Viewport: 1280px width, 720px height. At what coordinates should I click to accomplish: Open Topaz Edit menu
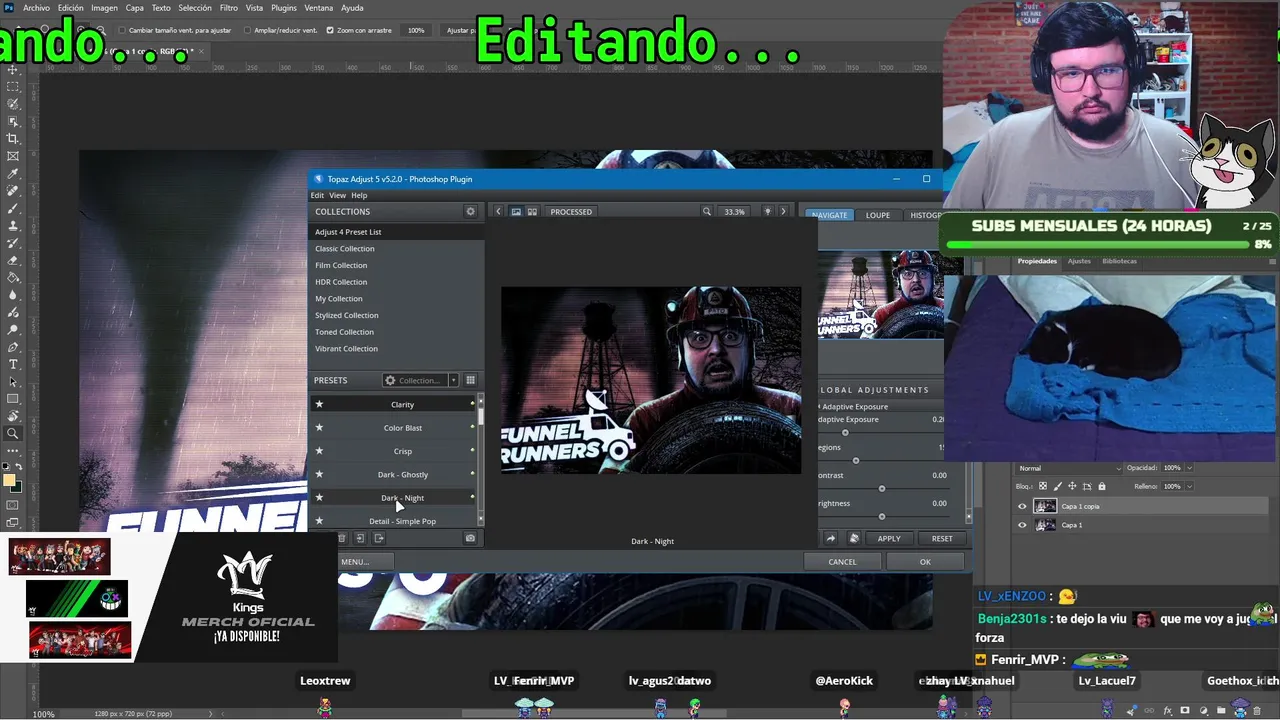pyautogui.click(x=317, y=195)
